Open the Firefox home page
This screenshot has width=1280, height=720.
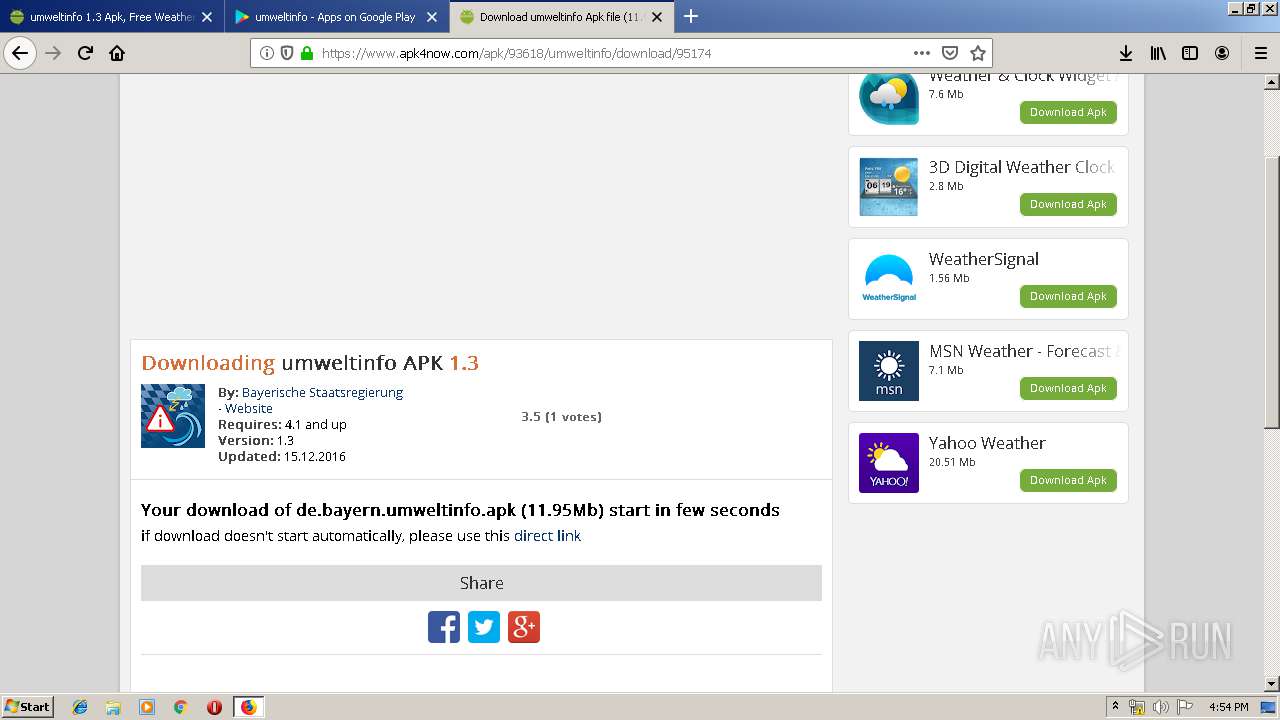tap(117, 53)
